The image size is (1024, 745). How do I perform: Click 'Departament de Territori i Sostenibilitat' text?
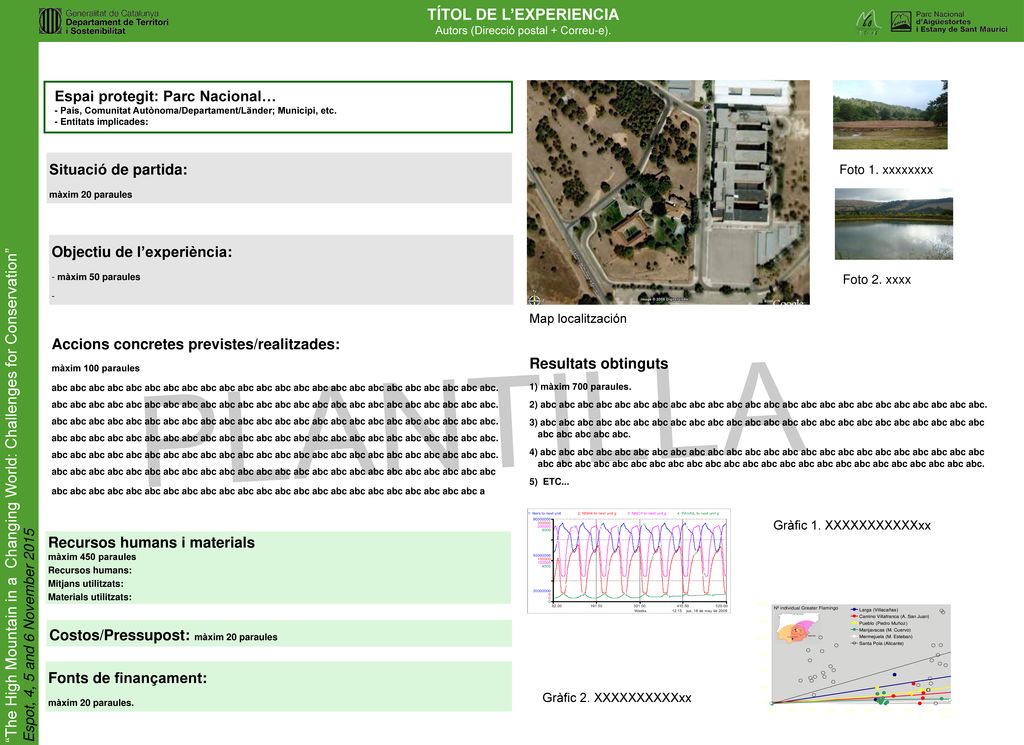pos(117,26)
